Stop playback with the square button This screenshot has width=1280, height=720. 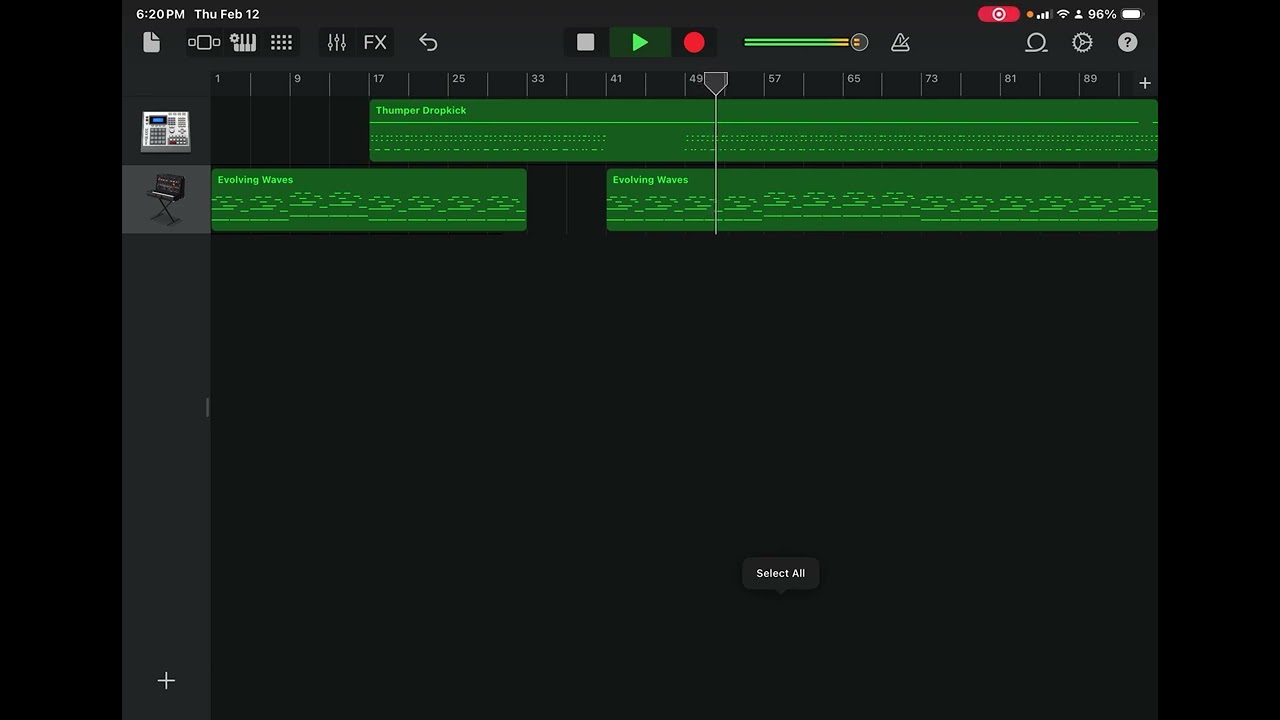coord(586,42)
